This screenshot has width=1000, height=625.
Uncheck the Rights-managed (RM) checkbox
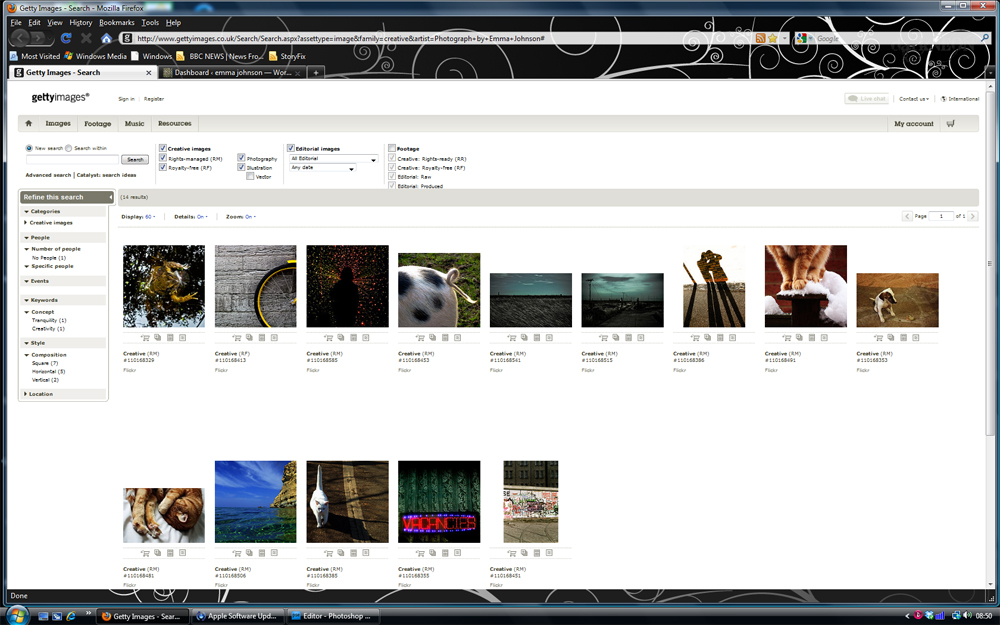point(163,158)
